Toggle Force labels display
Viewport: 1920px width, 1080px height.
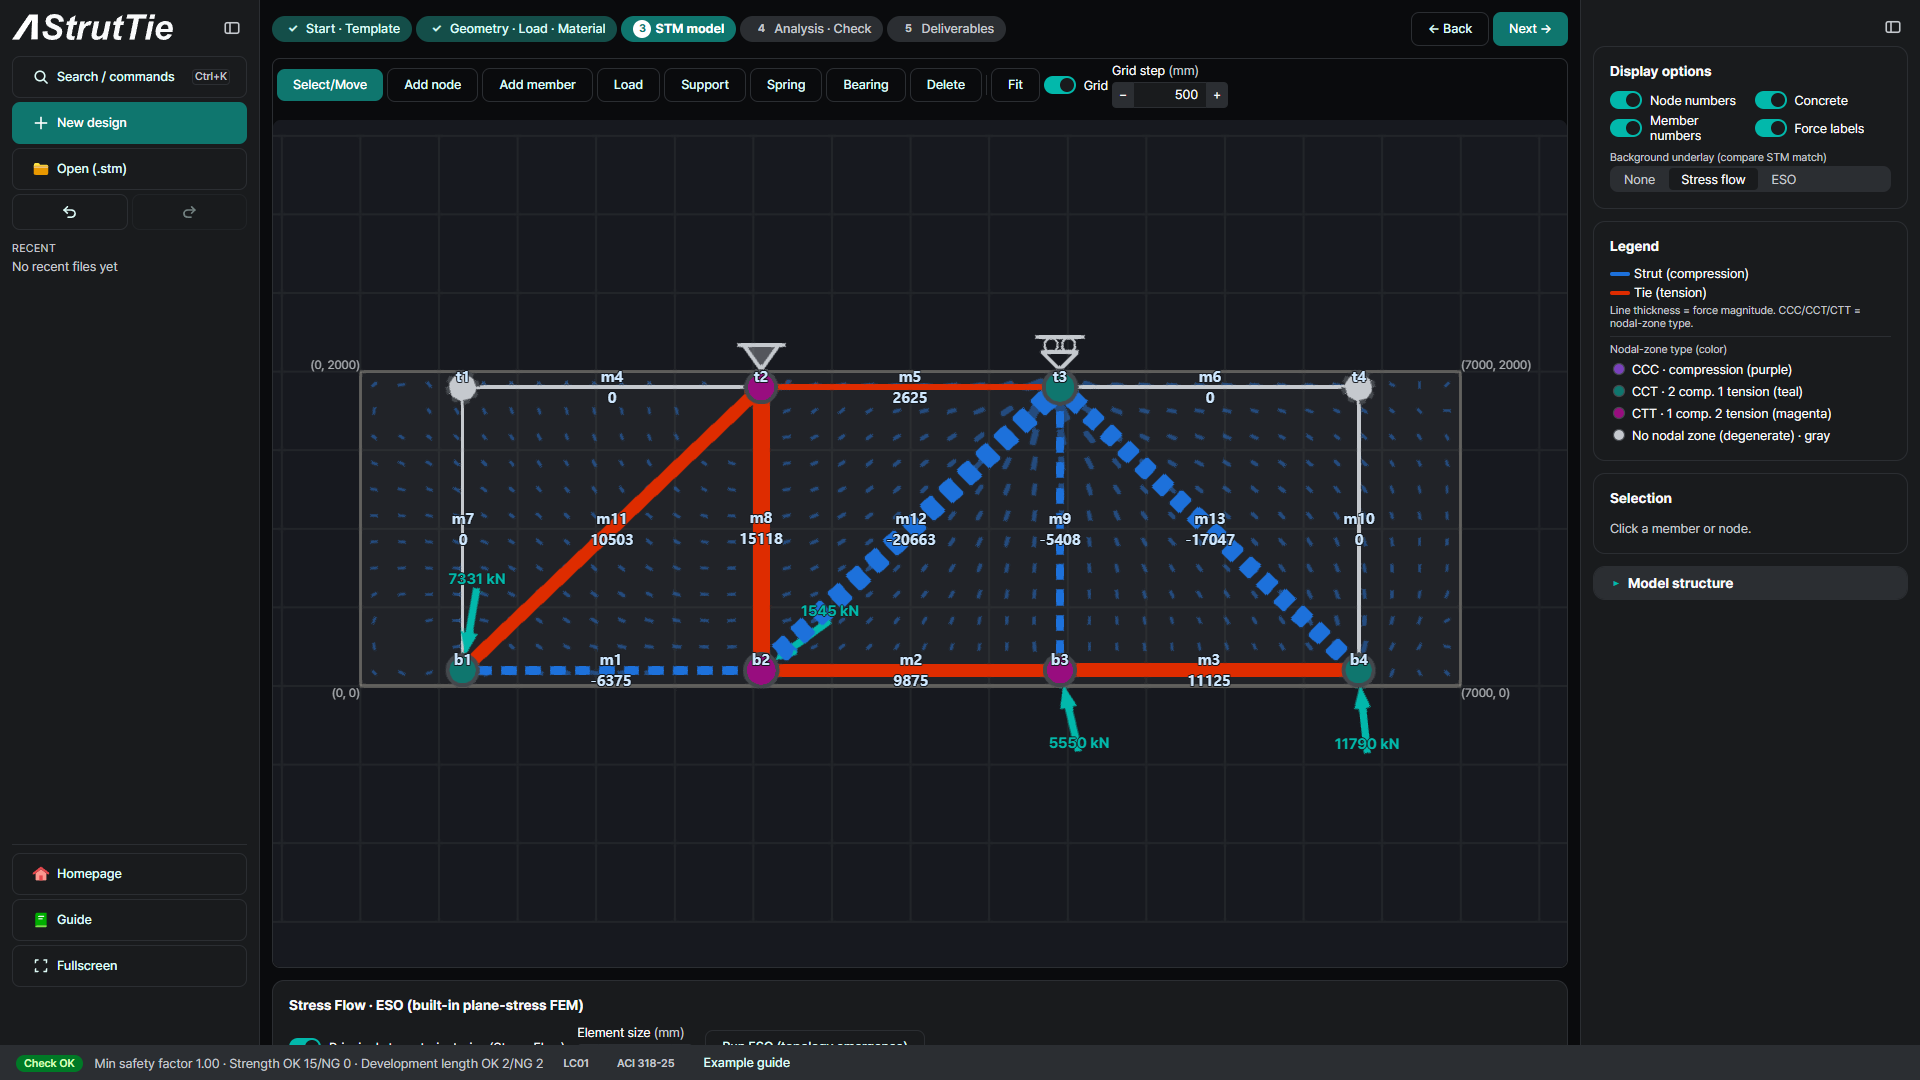pos(1771,128)
